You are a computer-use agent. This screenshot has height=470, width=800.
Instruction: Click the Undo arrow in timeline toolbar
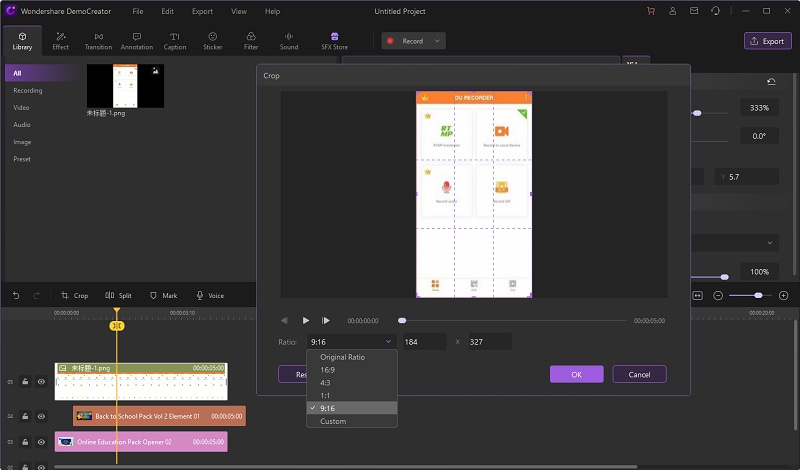(x=16, y=295)
